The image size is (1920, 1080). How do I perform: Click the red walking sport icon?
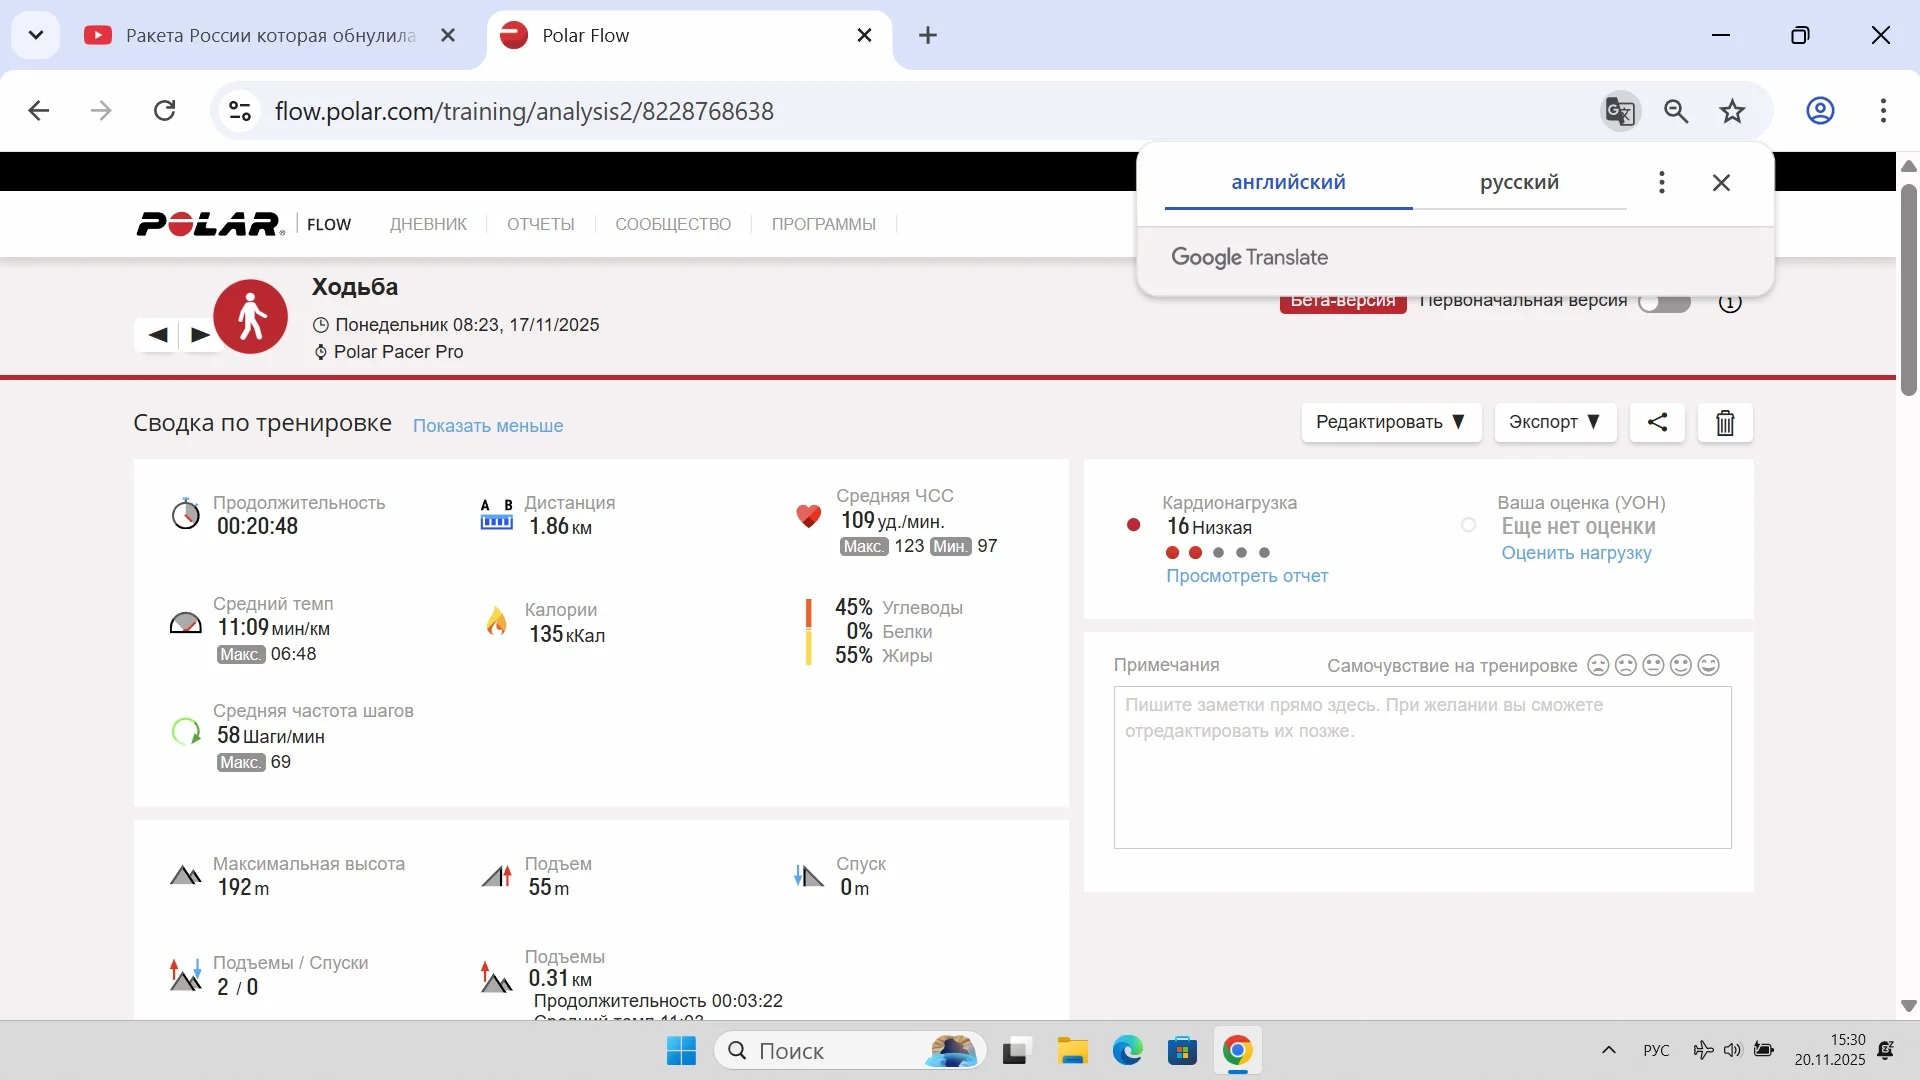(251, 317)
